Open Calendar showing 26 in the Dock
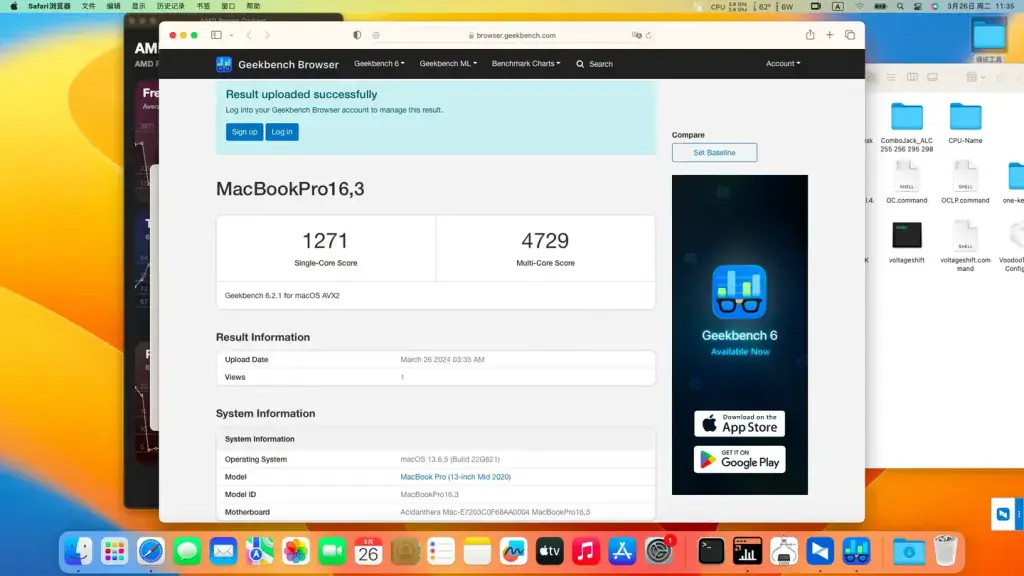This screenshot has width=1024, height=576. coord(368,551)
